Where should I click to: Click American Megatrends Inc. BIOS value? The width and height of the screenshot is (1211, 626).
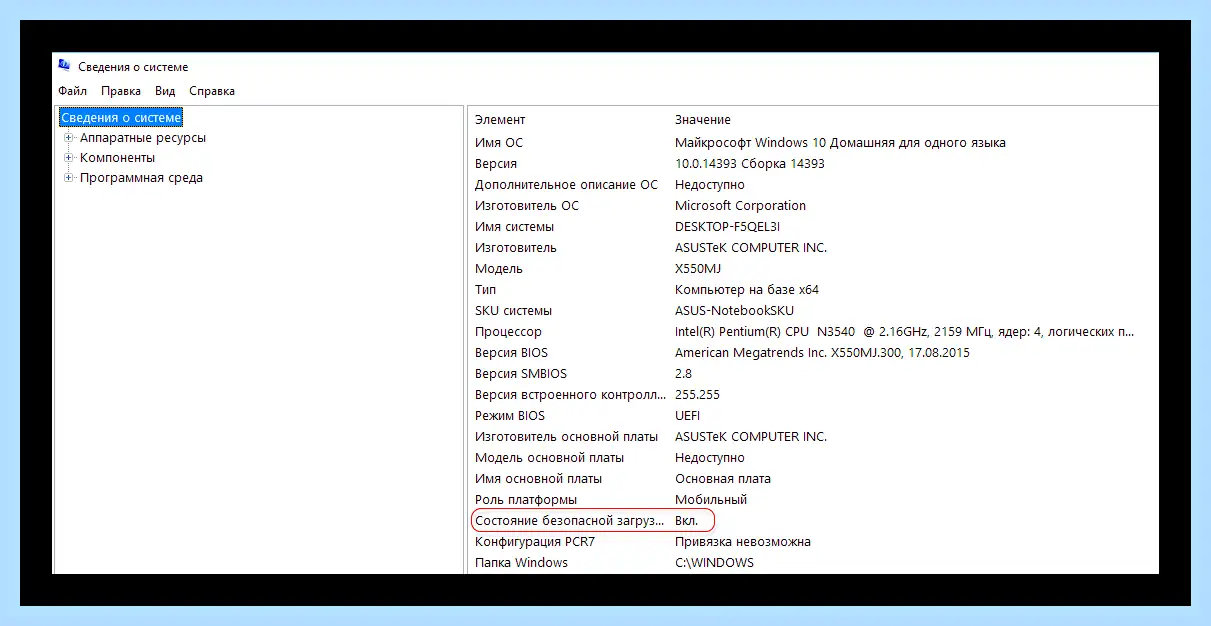[x=822, y=353]
